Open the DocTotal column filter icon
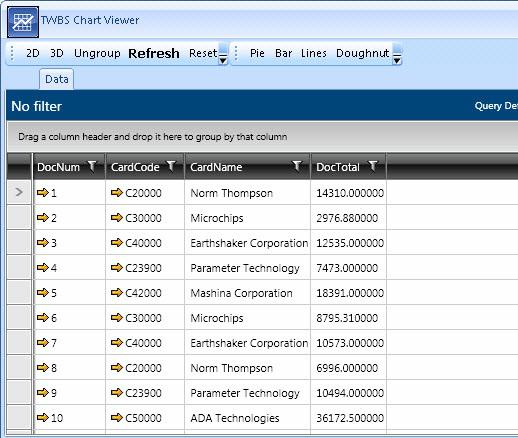518x438 pixels. point(373,166)
